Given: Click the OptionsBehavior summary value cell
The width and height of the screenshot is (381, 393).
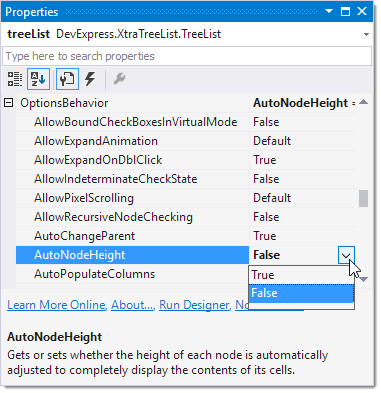Looking at the screenshot, I should (302, 103).
